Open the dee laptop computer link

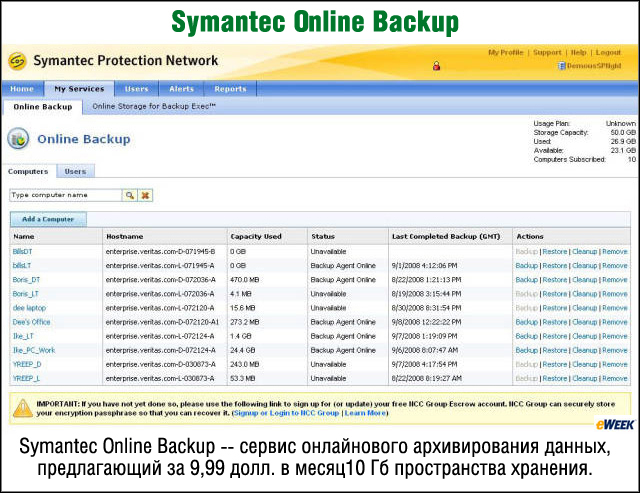(x=29, y=308)
